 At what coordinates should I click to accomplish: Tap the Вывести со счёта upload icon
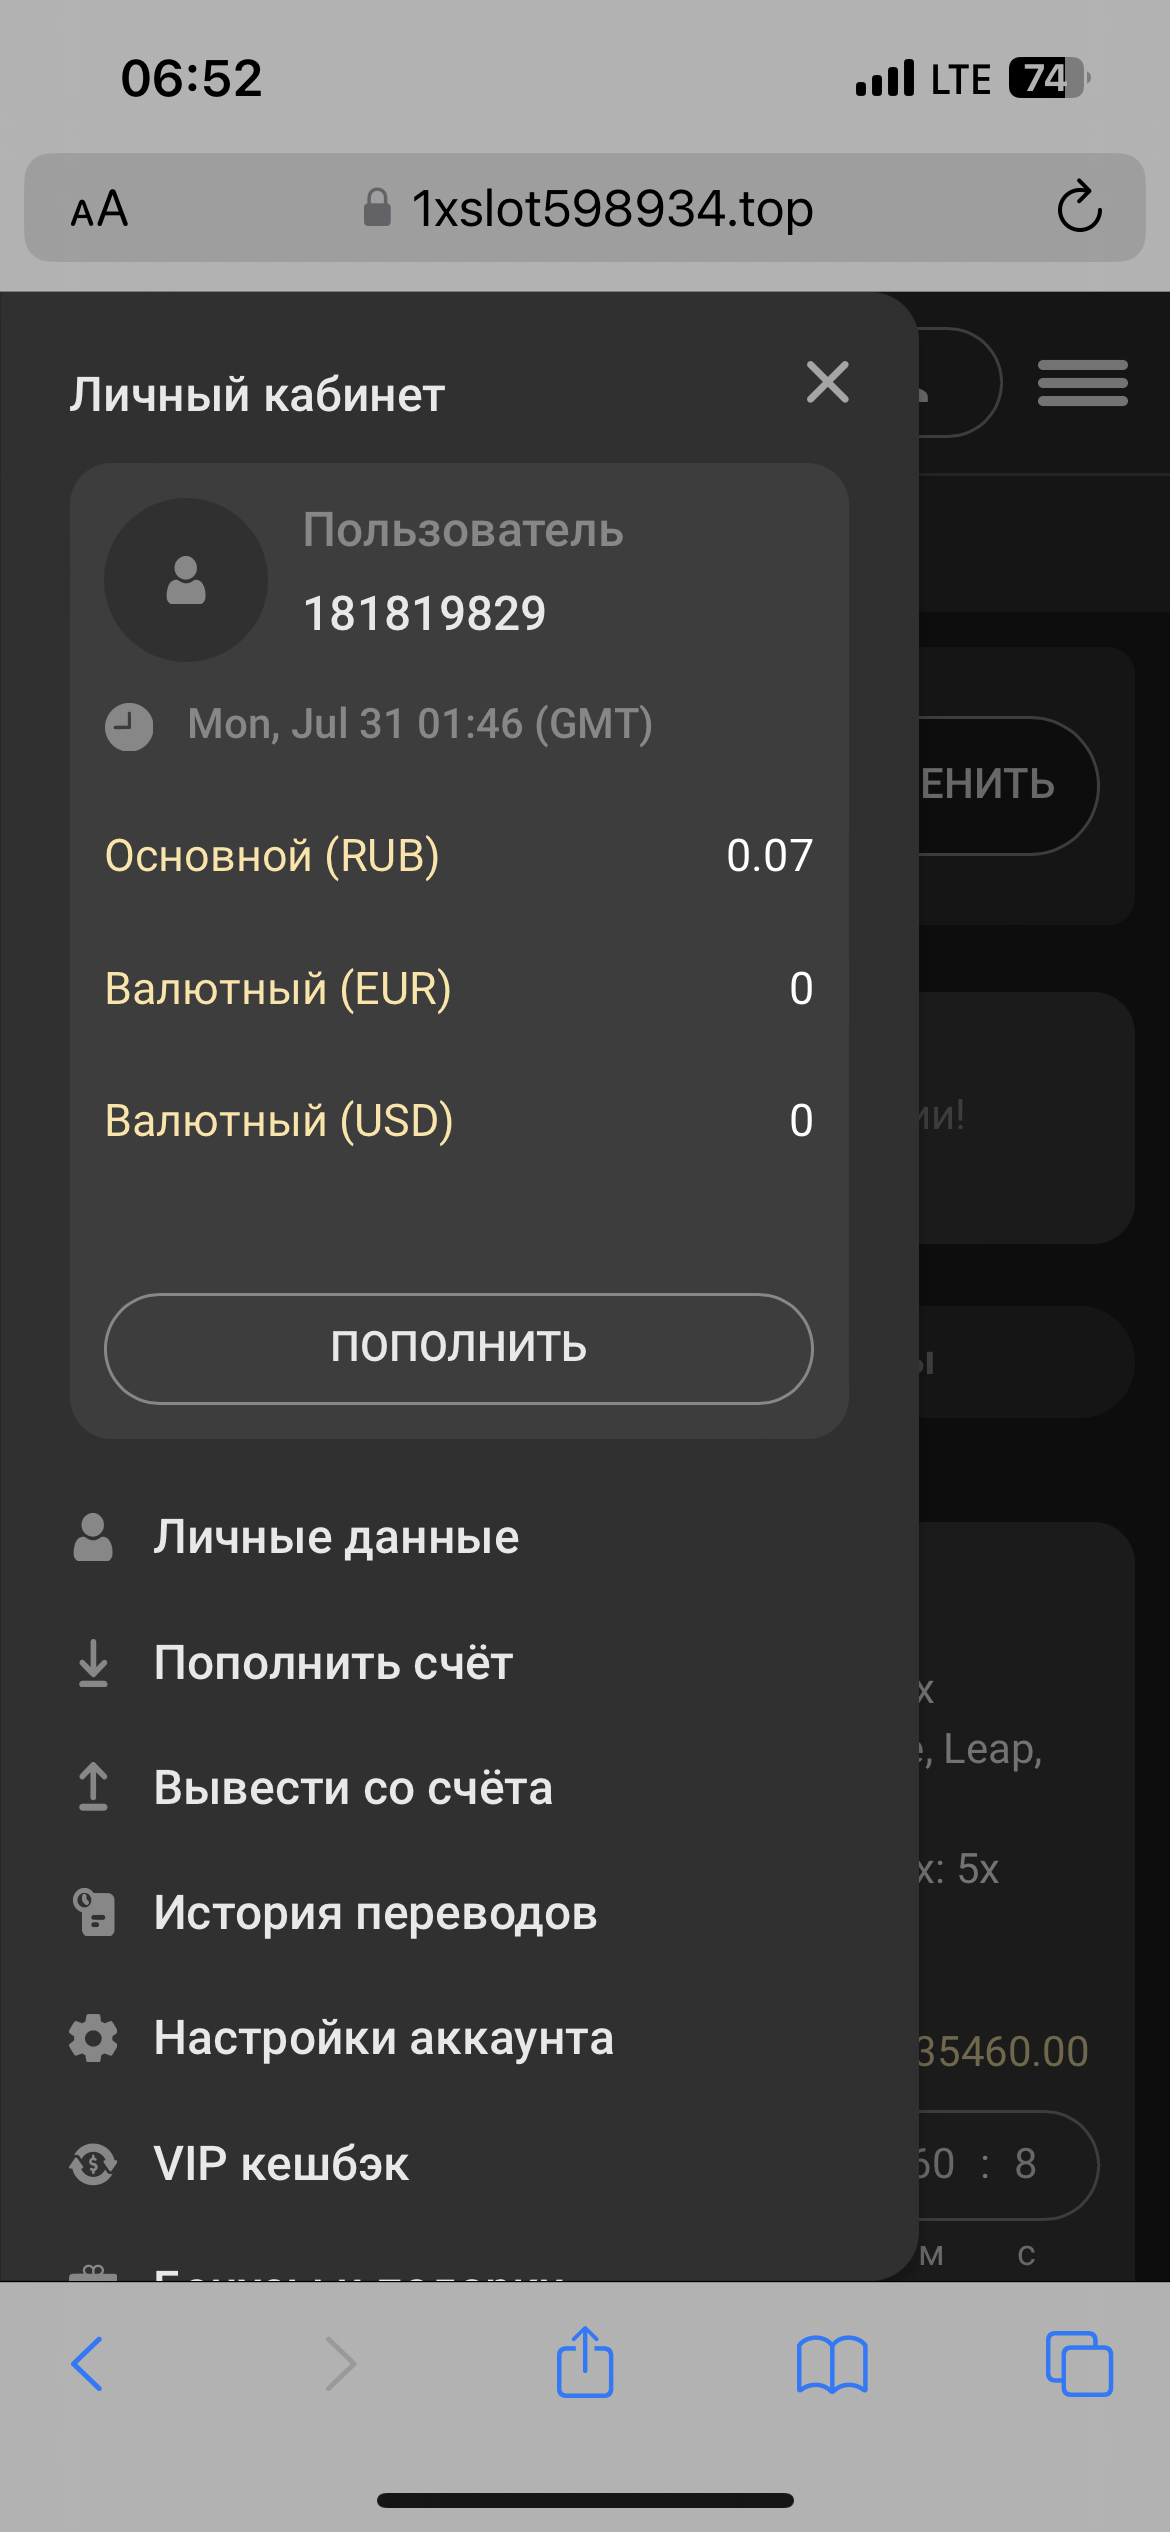click(x=93, y=1787)
